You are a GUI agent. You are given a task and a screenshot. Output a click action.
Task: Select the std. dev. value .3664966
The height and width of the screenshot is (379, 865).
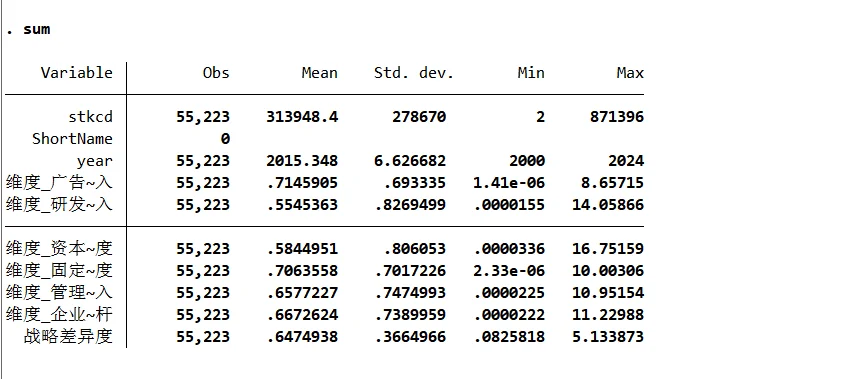pos(410,337)
